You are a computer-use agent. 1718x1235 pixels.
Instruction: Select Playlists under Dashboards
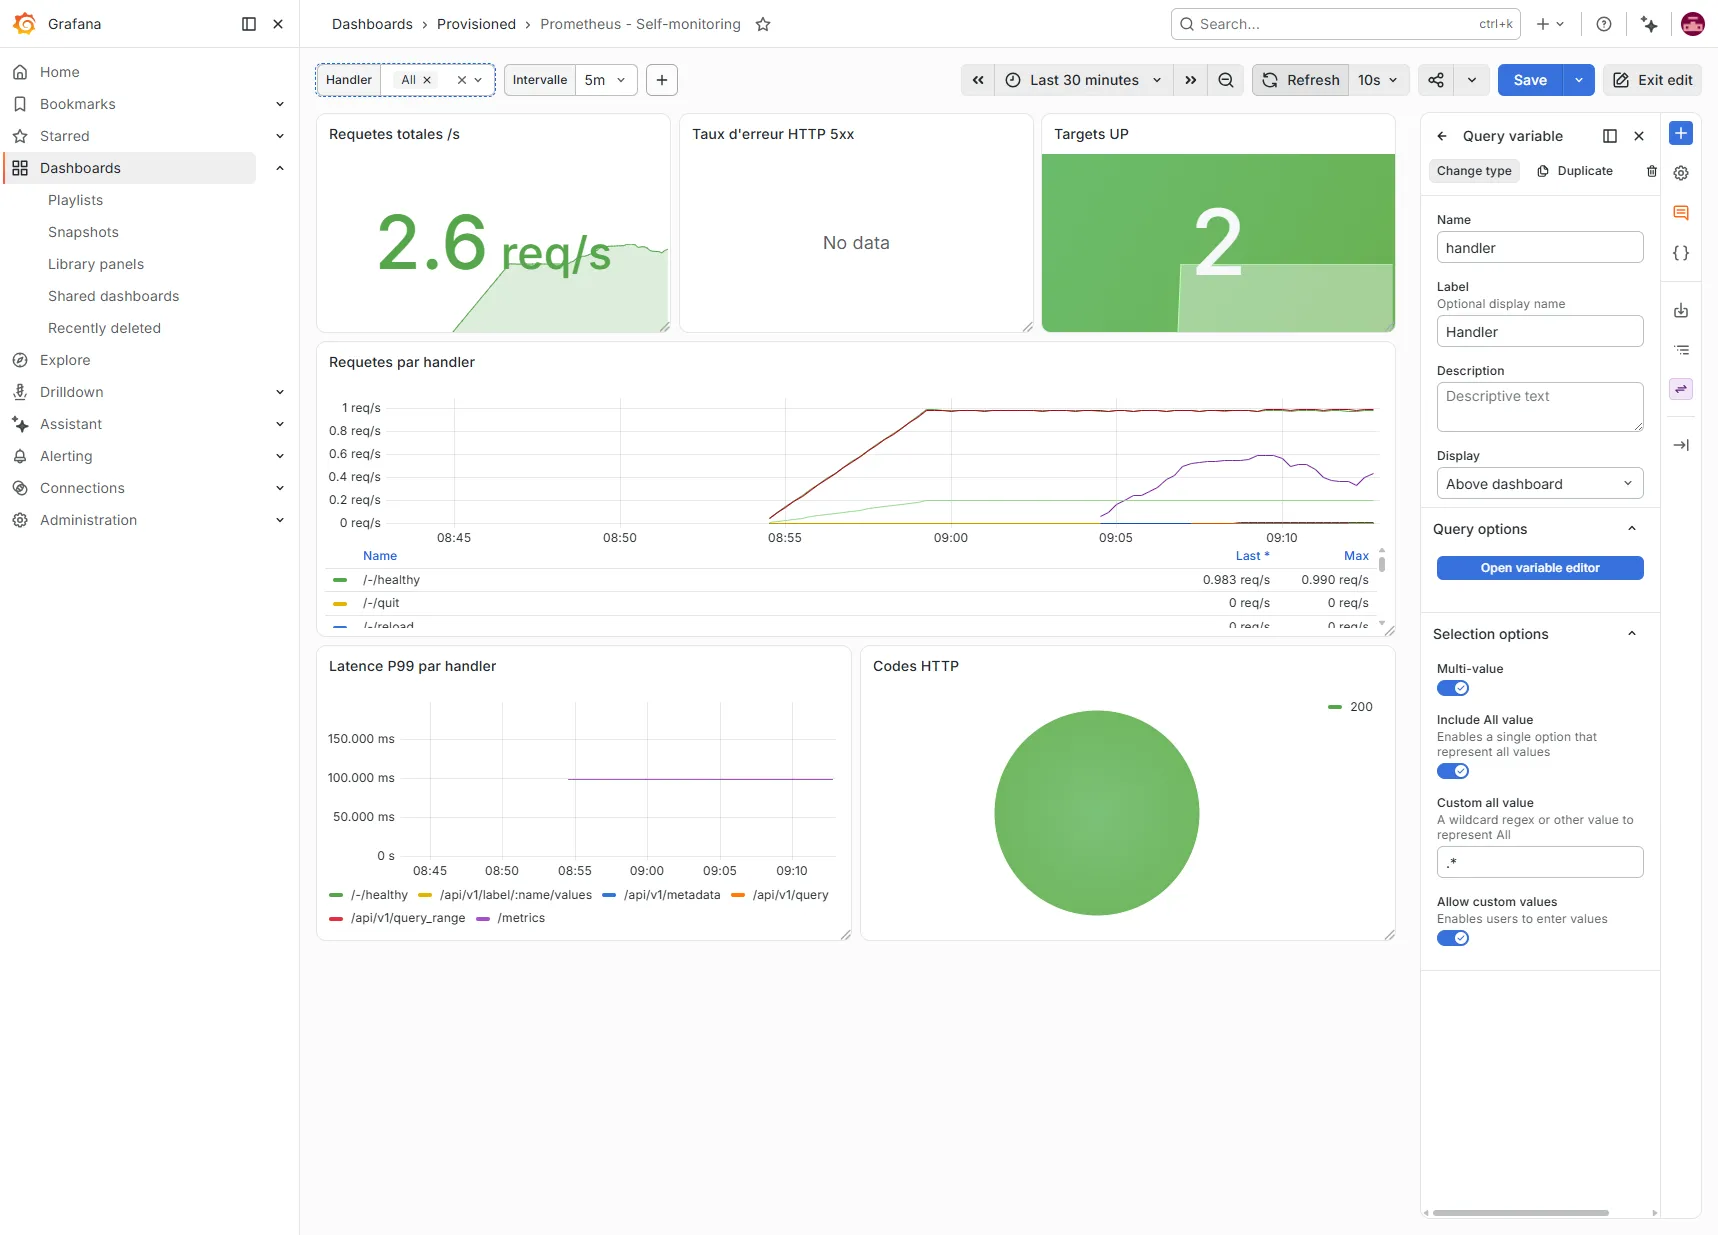(x=76, y=200)
